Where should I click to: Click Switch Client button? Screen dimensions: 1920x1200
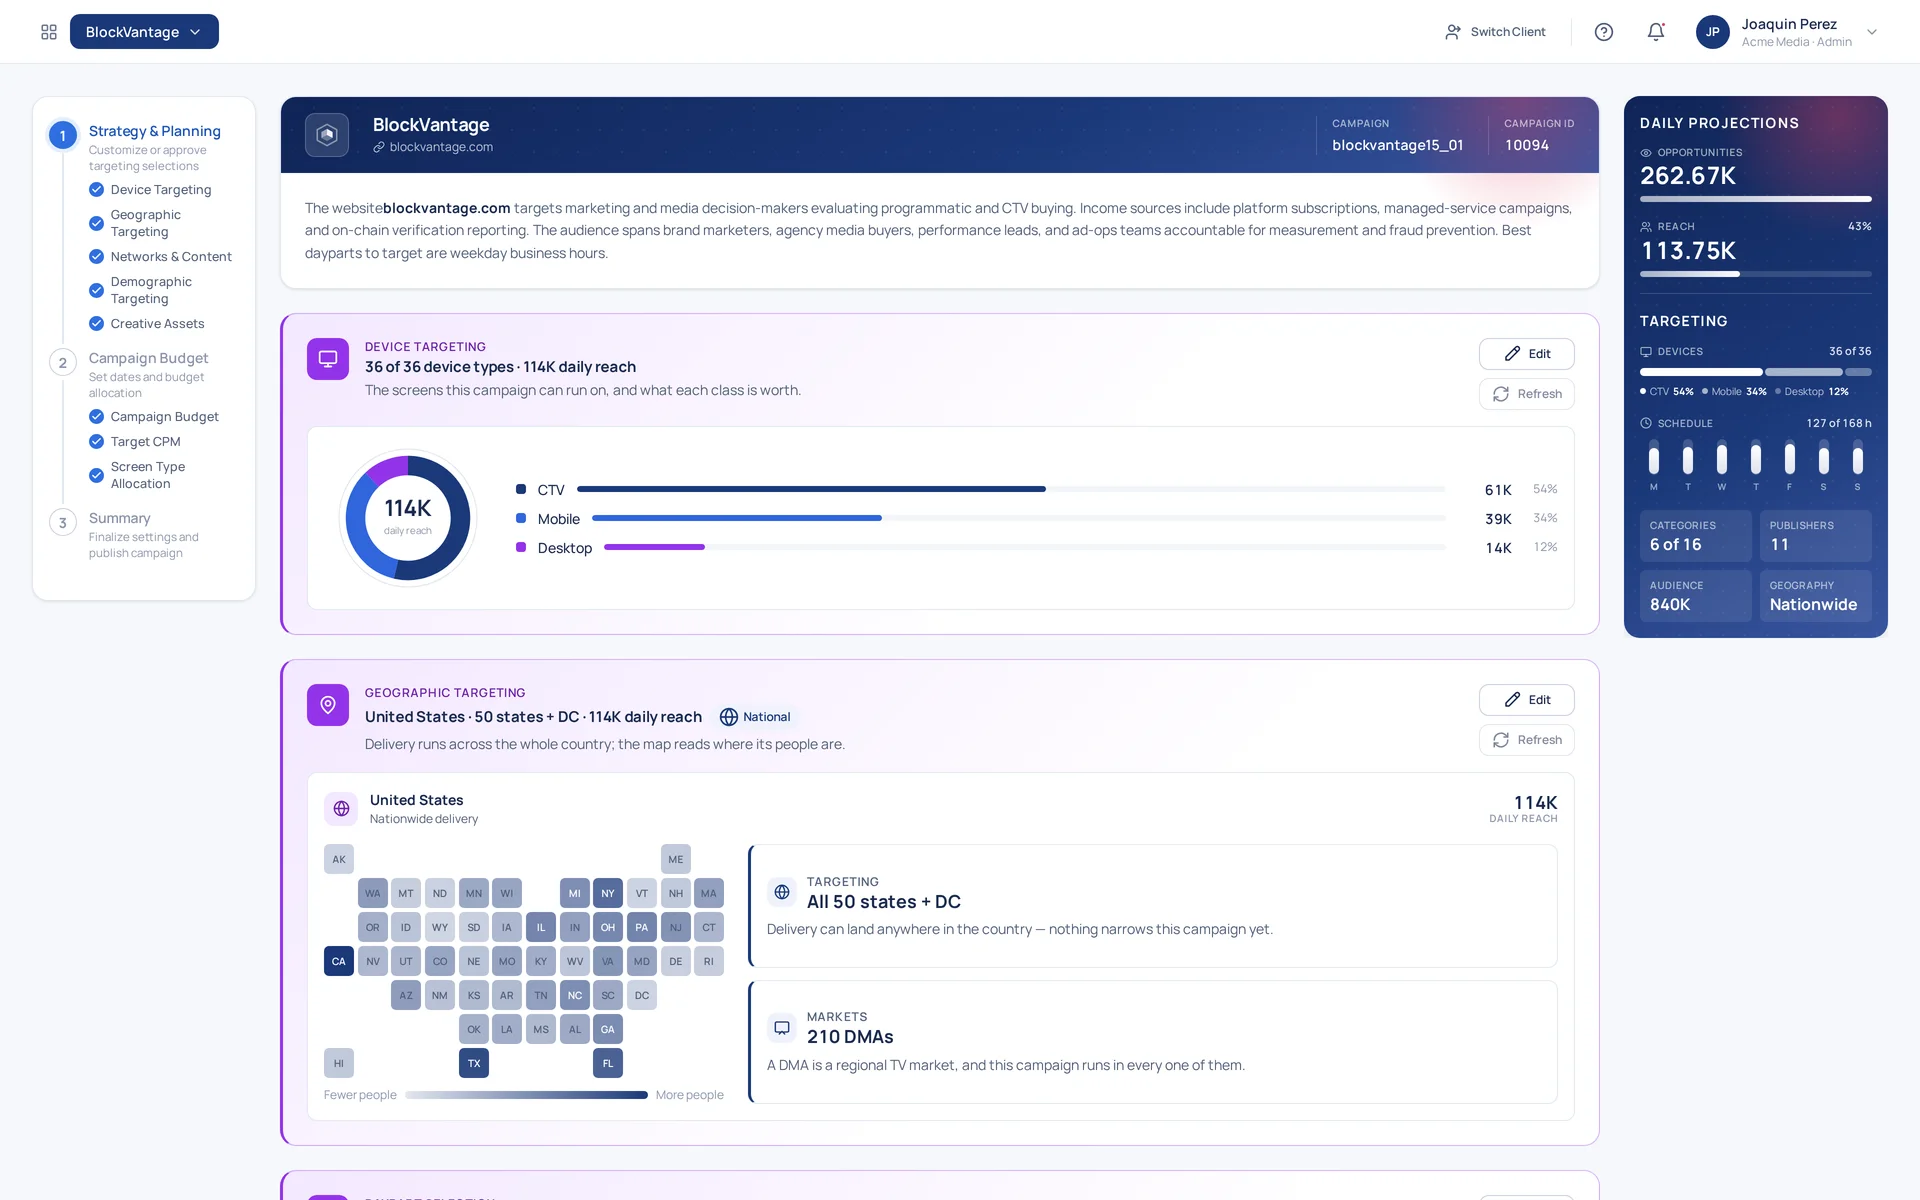[1495, 32]
